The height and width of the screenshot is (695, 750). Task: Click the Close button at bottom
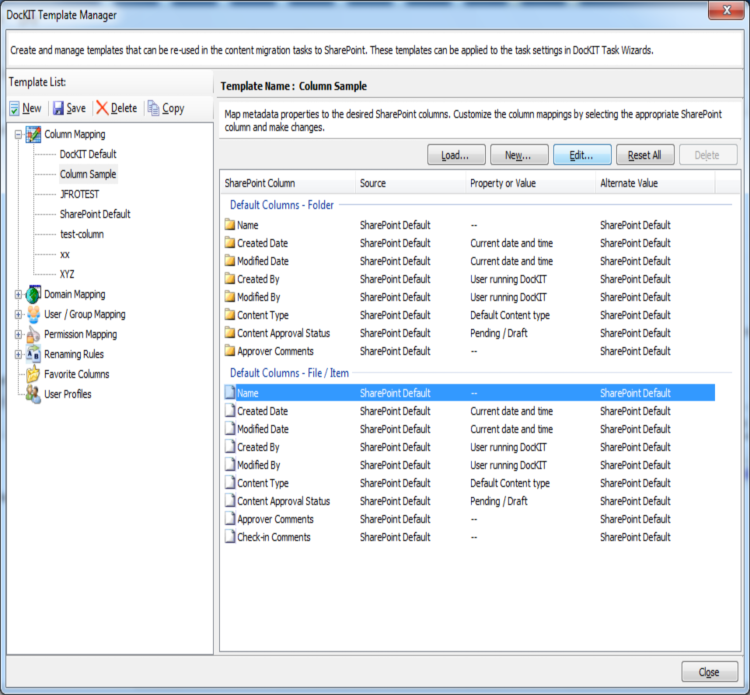[709, 672]
